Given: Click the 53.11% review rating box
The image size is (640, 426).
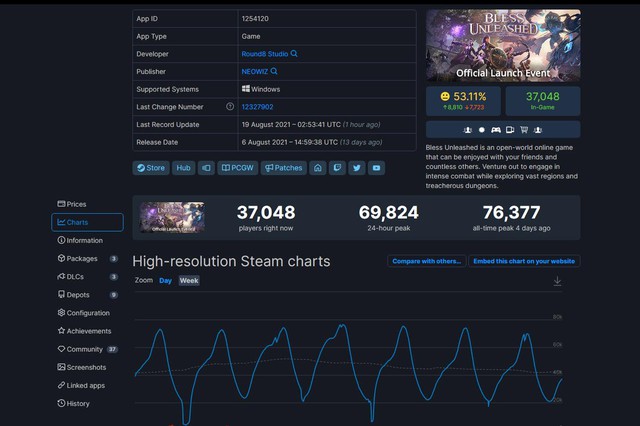Looking at the screenshot, I should pyautogui.click(x=463, y=101).
